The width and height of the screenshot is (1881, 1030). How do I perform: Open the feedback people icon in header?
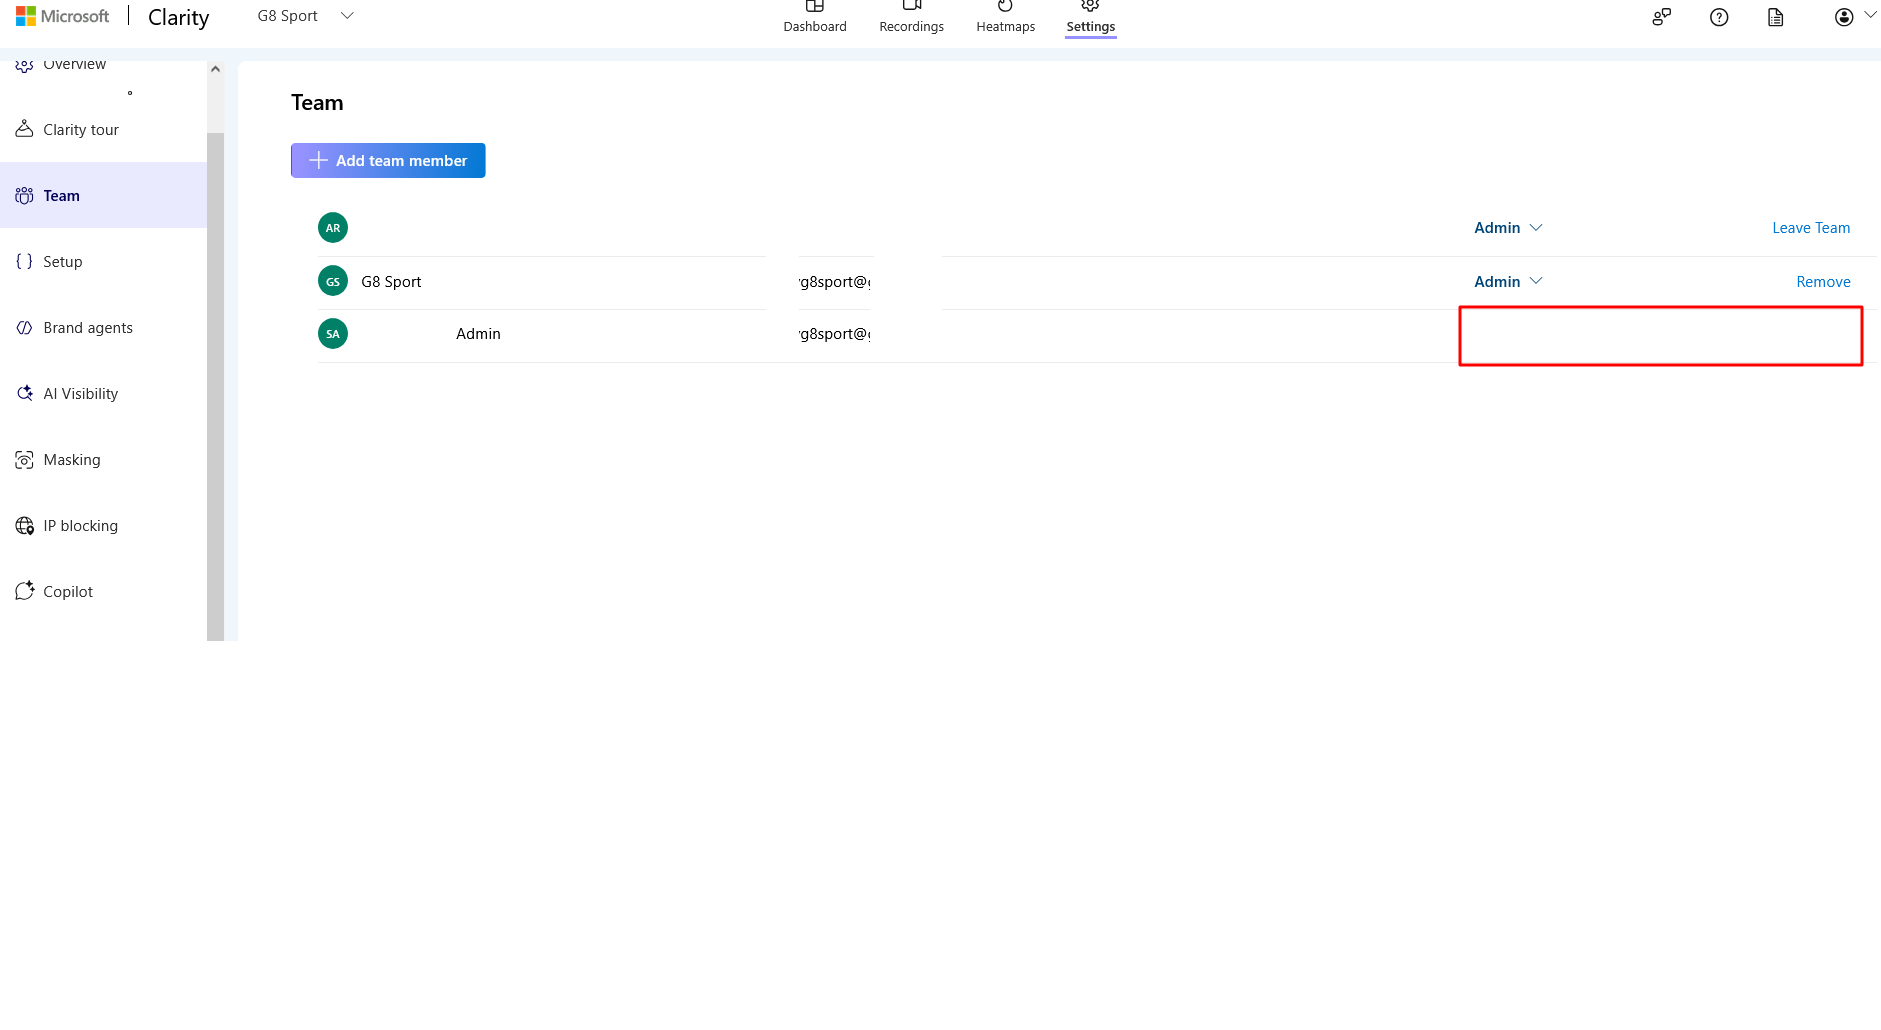click(x=1662, y=17)
